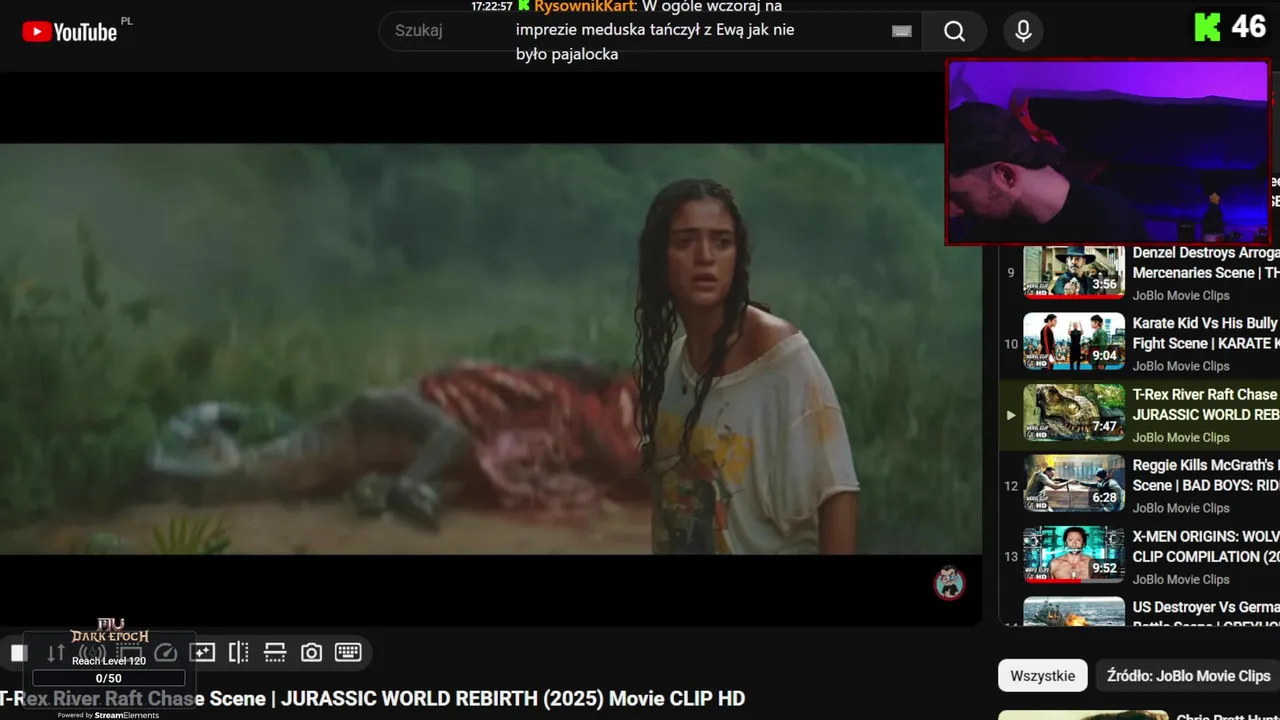
Task: Click the now-playing triangle marker in playlist
Action: pos(1011,415)
